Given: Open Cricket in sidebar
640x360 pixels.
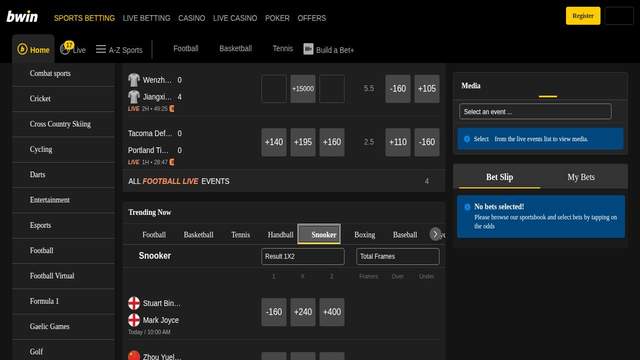Looking at the screenshot, I should click(x=64, y=99).
